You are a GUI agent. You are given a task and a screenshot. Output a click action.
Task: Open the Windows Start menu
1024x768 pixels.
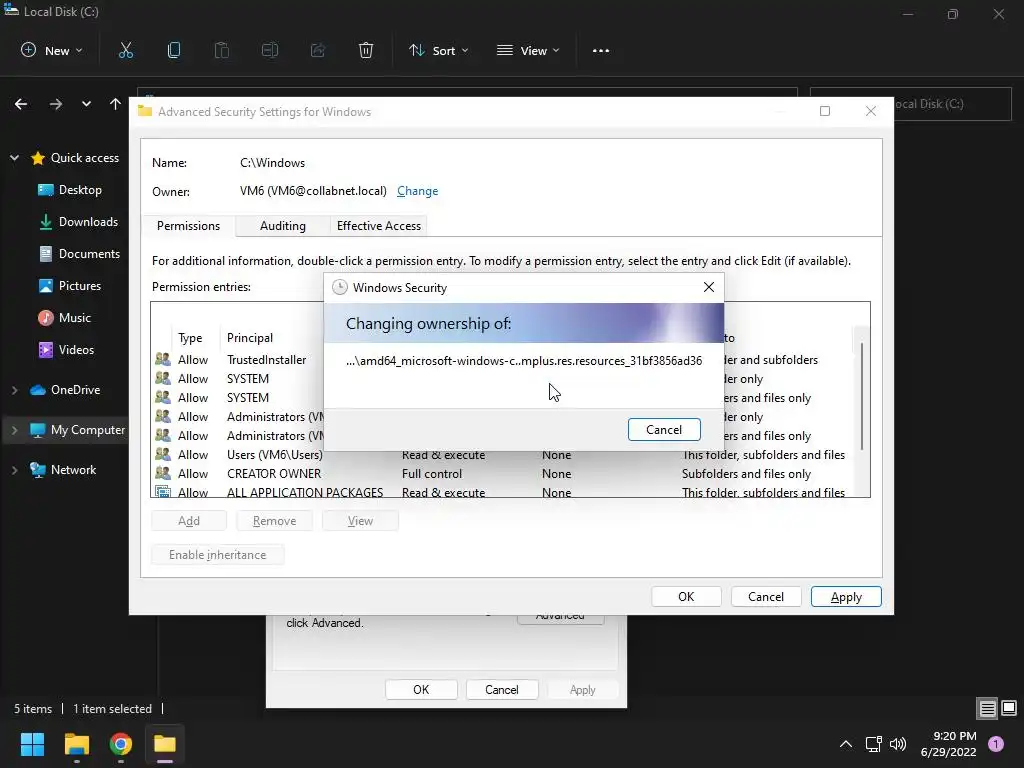[32, 744]
